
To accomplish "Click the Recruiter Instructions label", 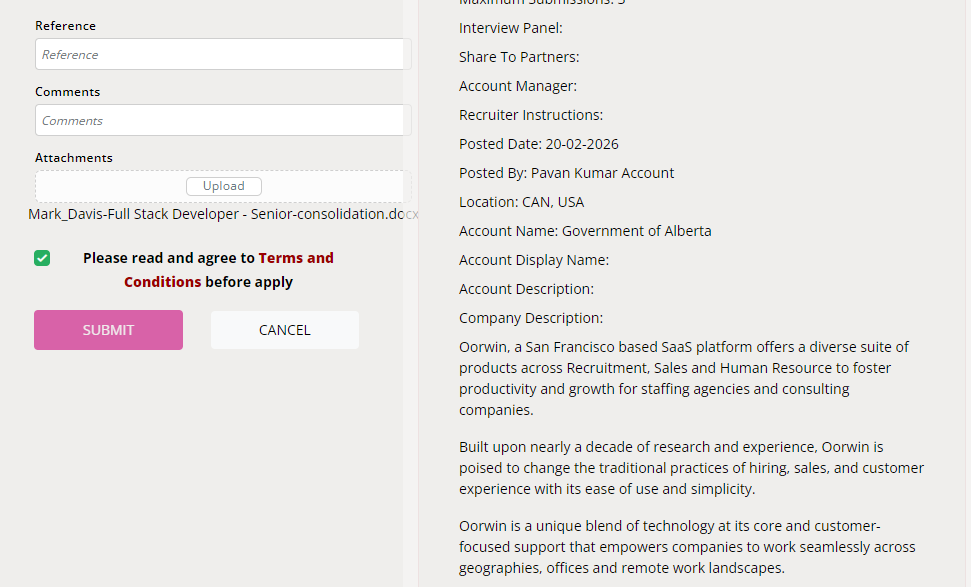I will click(530, 115).
